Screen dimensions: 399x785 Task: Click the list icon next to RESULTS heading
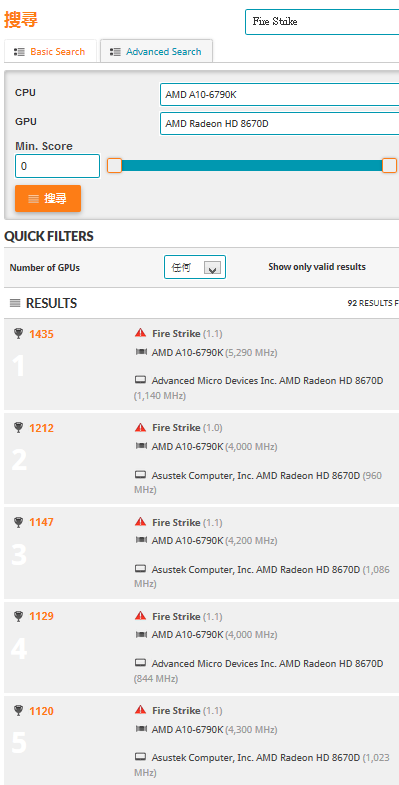[x=16, y=303]
